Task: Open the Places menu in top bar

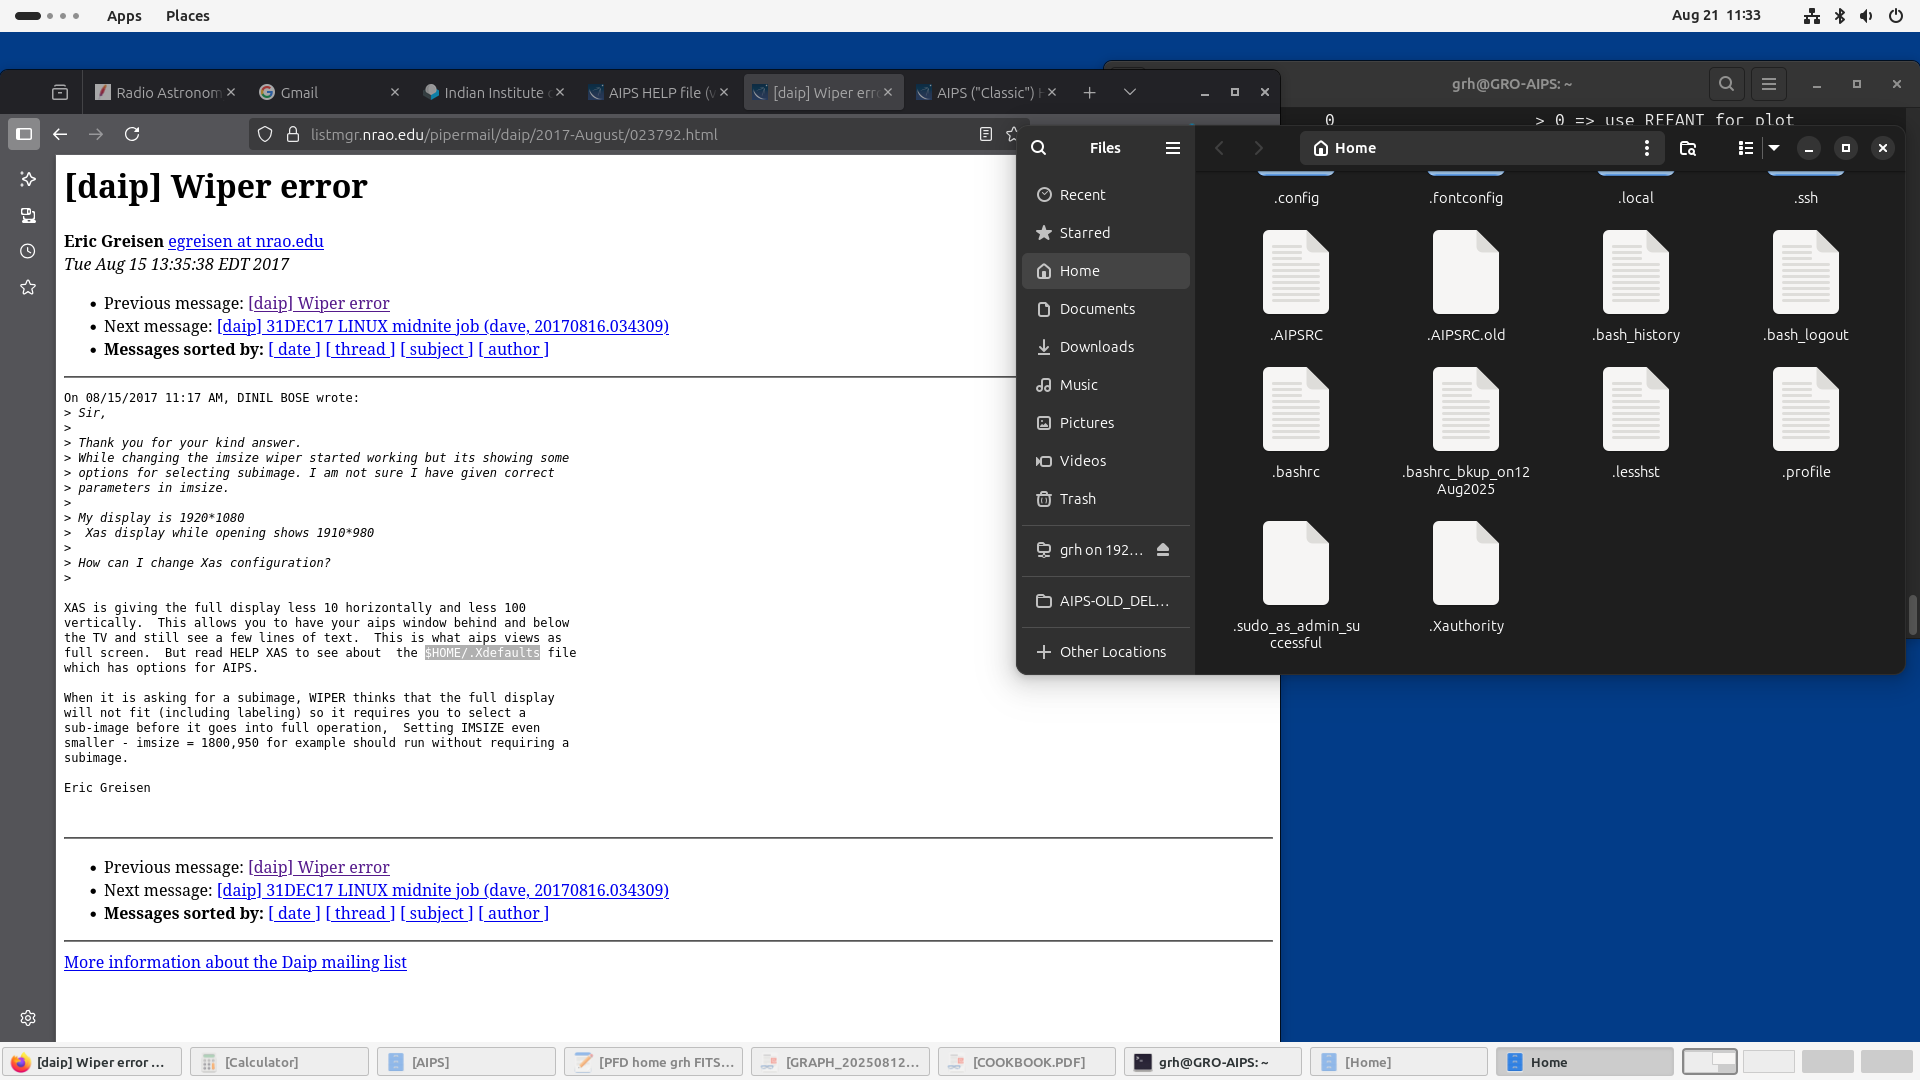Action: [x=187, y=16]
